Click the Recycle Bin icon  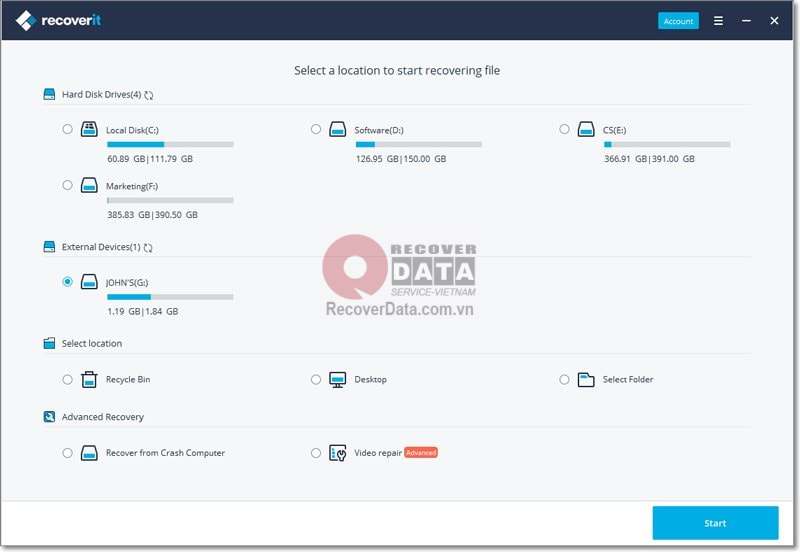pos(89,379)
